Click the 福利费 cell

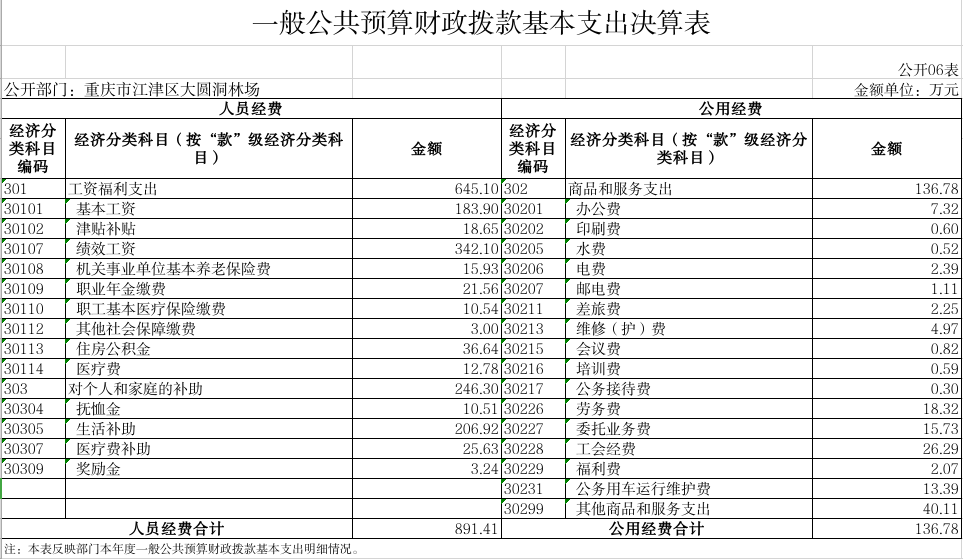pyautogui.click(x=689, y=469)
